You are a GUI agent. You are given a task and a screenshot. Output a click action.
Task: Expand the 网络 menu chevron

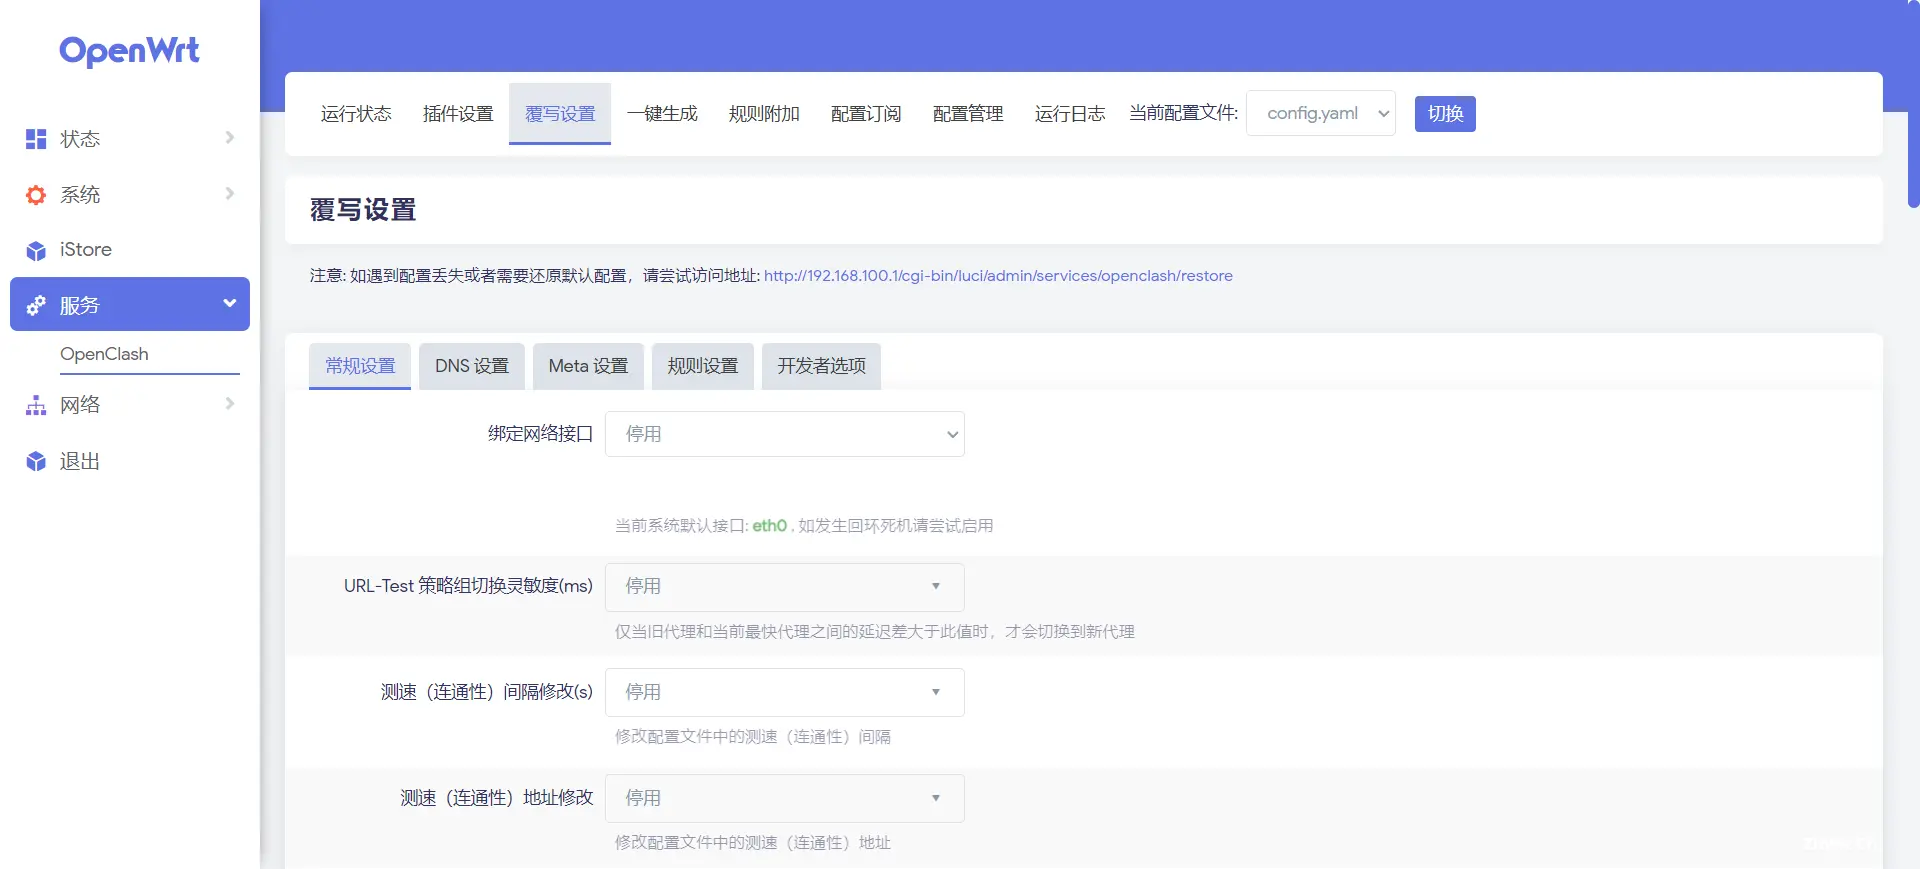[230, 403]
